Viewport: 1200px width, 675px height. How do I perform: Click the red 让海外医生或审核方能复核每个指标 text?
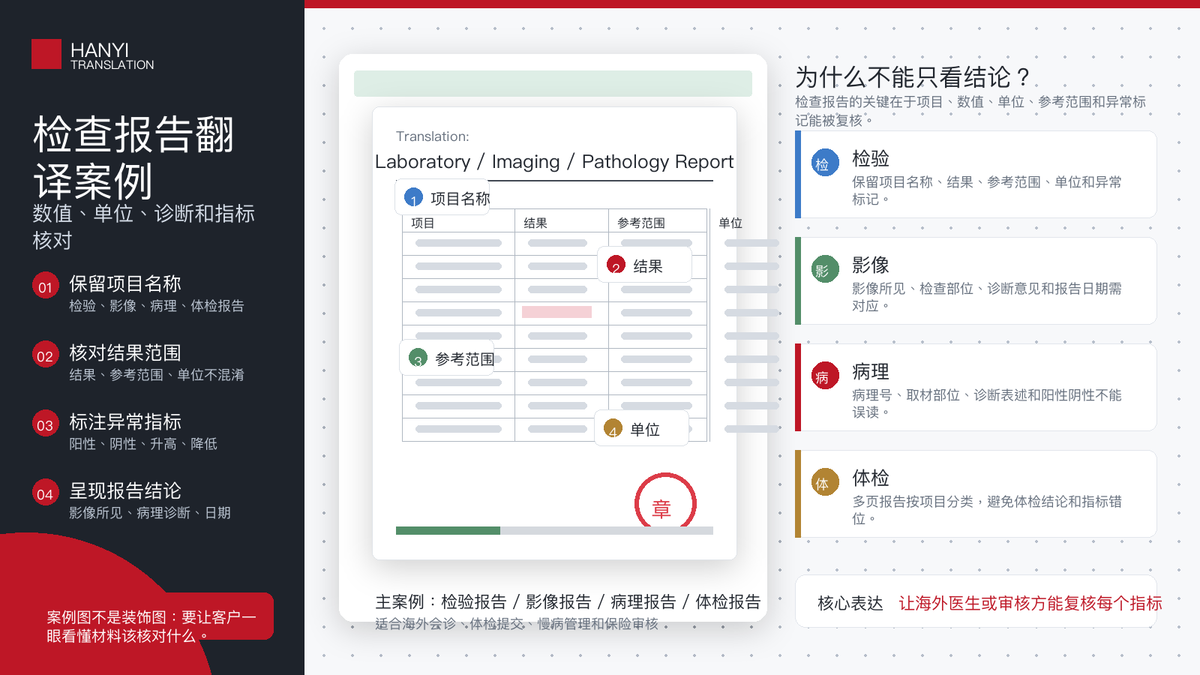coord(1030,603)
